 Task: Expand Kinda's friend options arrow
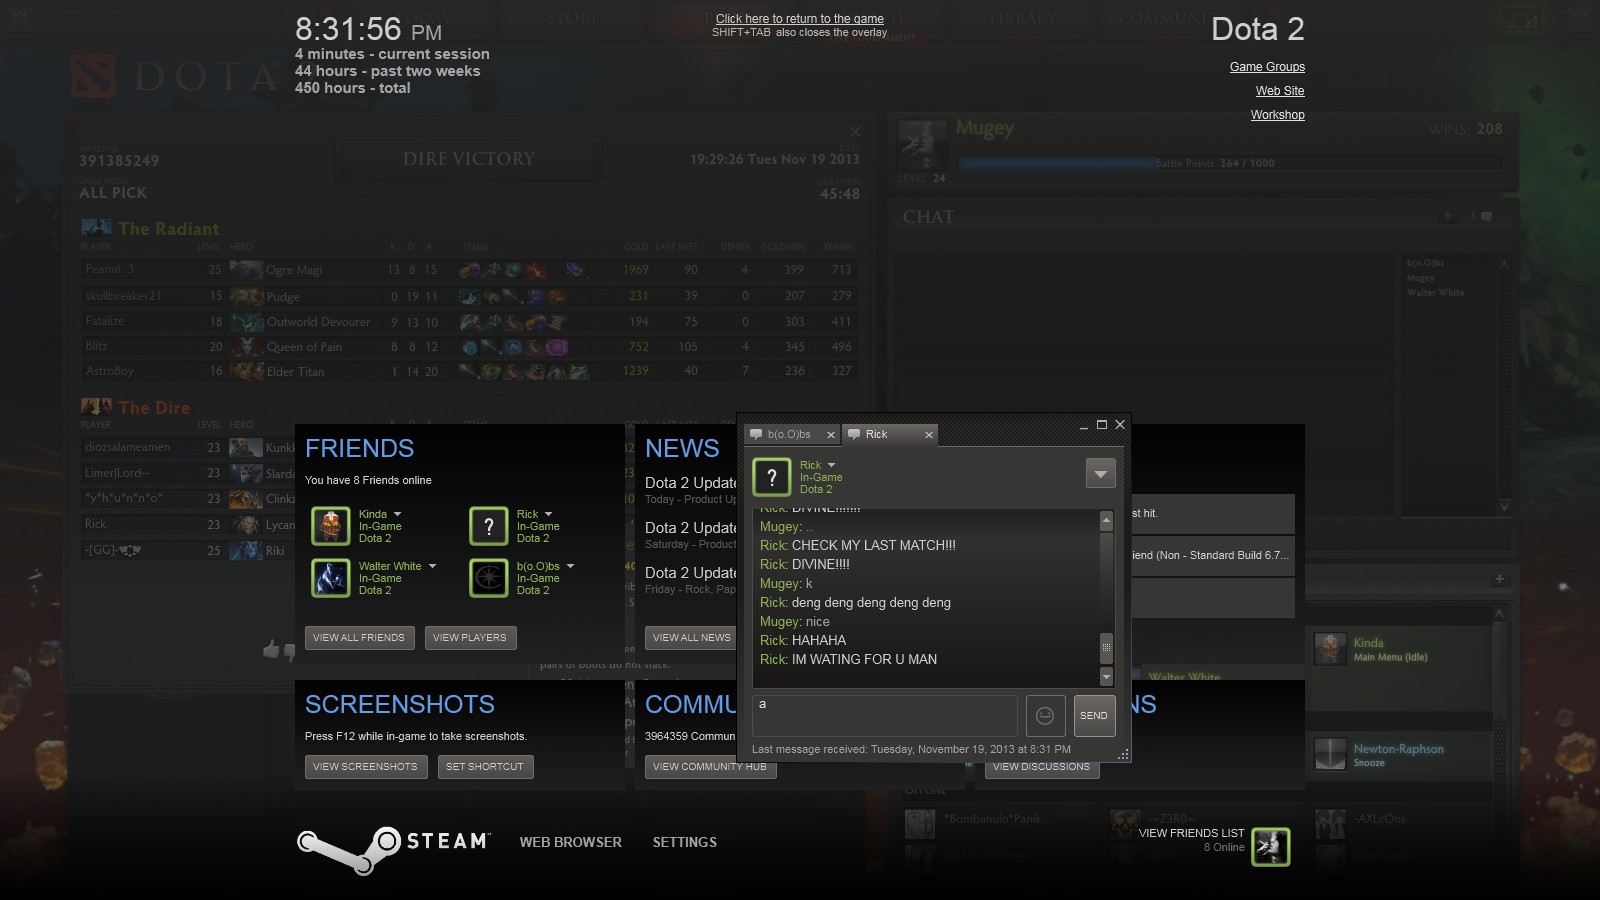pyautogui.click(x=397, y=514)
